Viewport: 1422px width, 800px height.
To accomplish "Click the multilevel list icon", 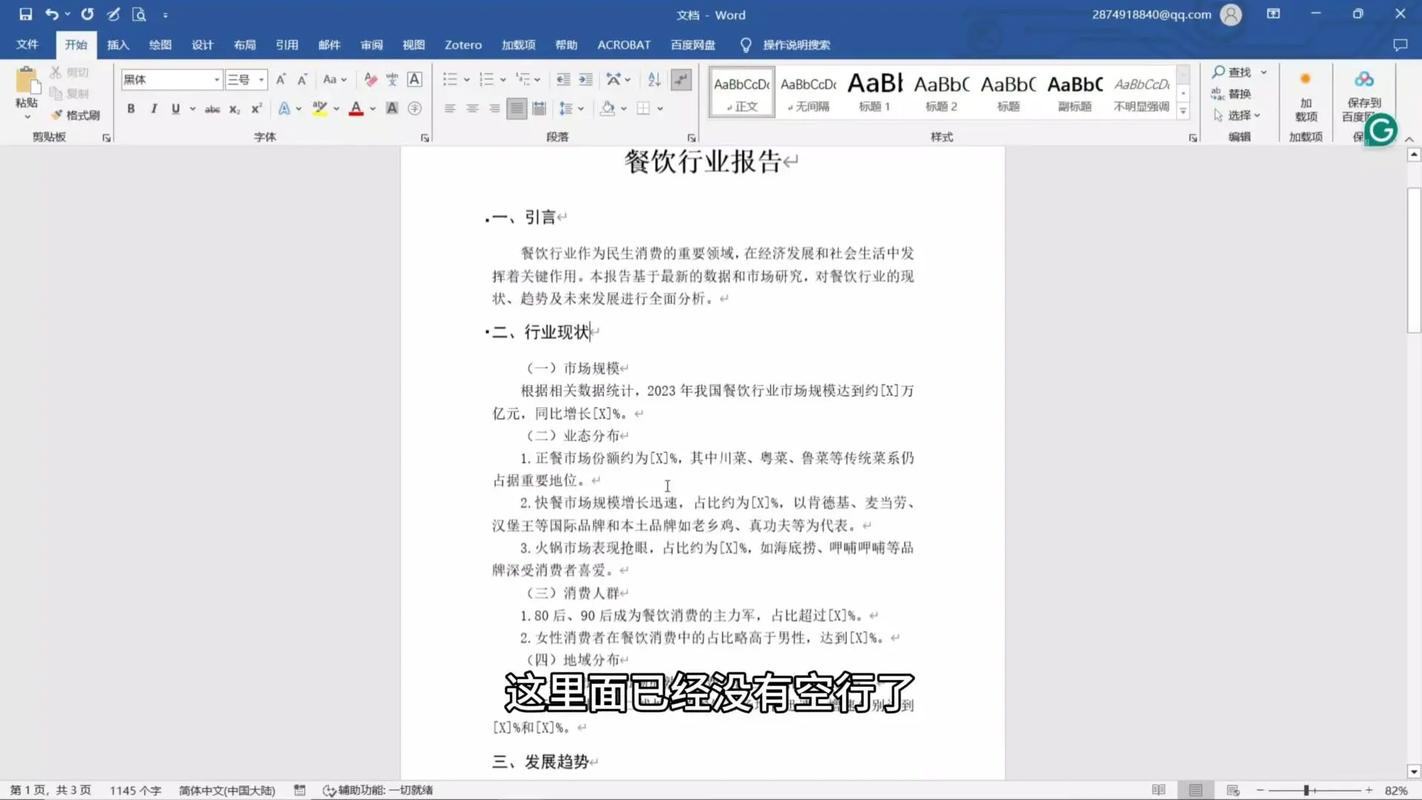I will tap(523, 79).
